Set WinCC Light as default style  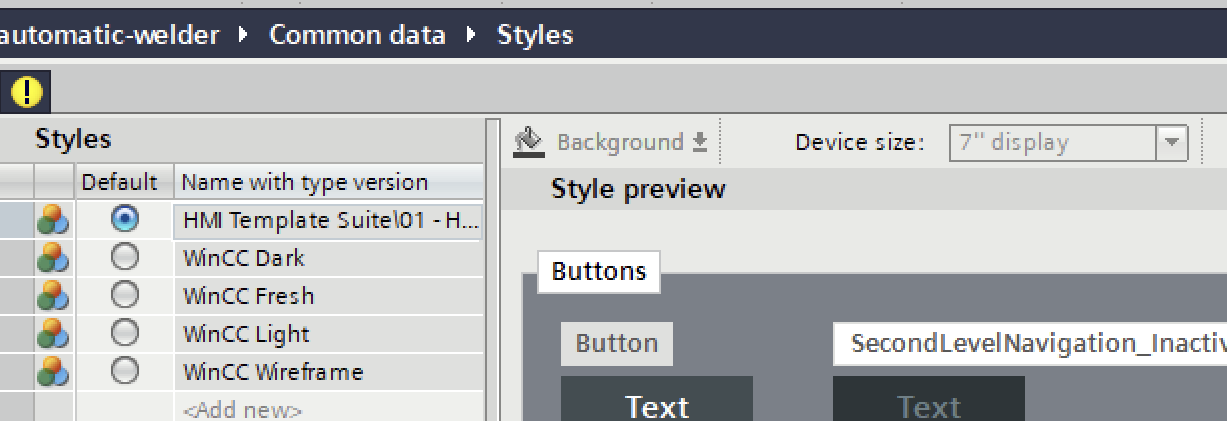pos(125,333)
